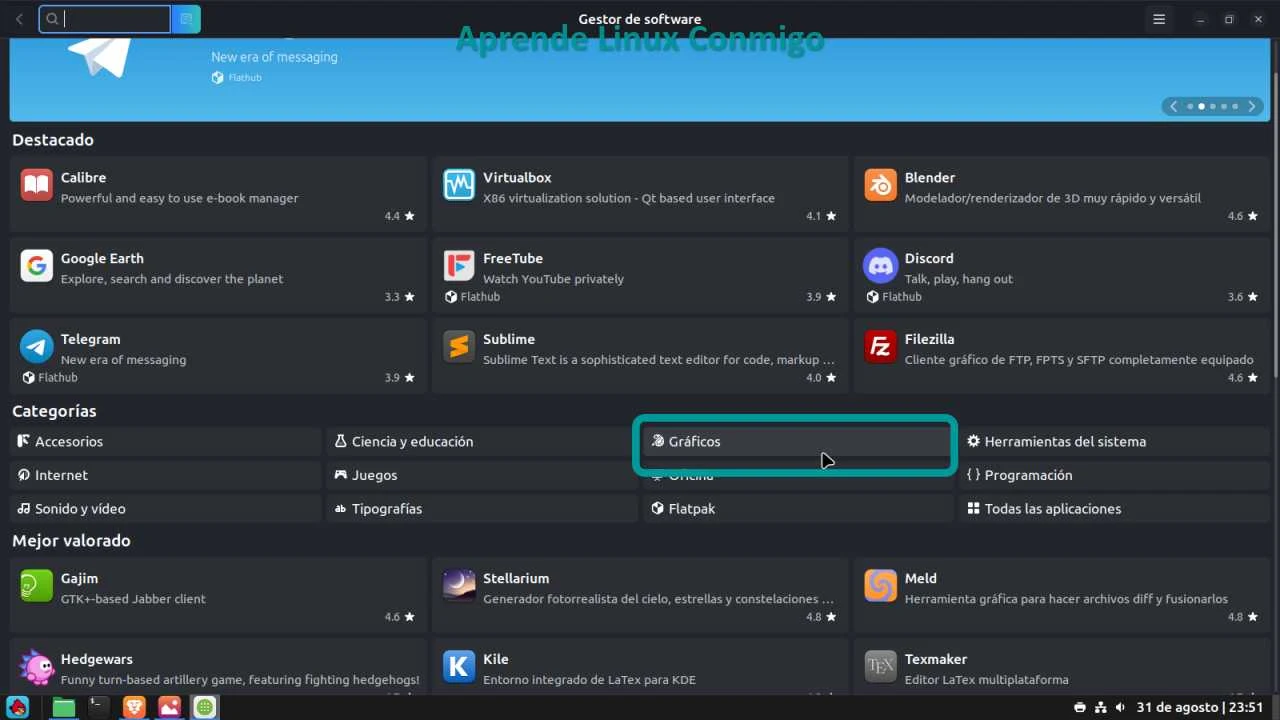Browse the Internet category
The image size is (1280, 720).
pyautogui.click(x=166, y=475)
